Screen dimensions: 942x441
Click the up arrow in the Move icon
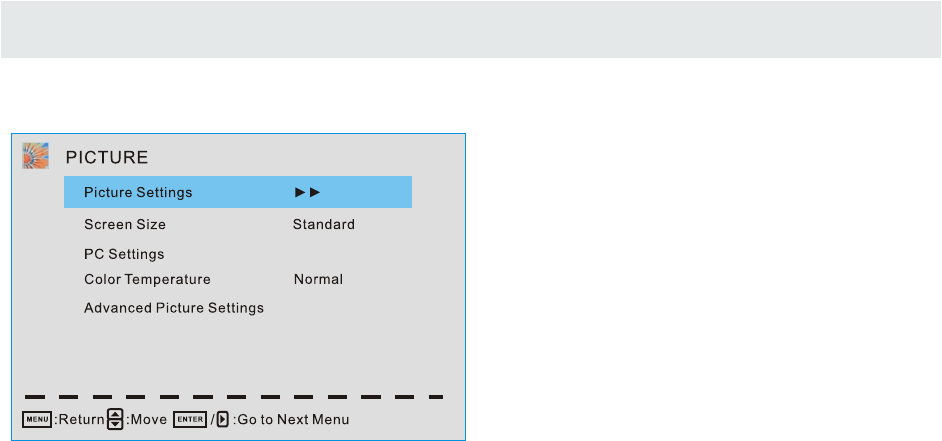(114, 414)
